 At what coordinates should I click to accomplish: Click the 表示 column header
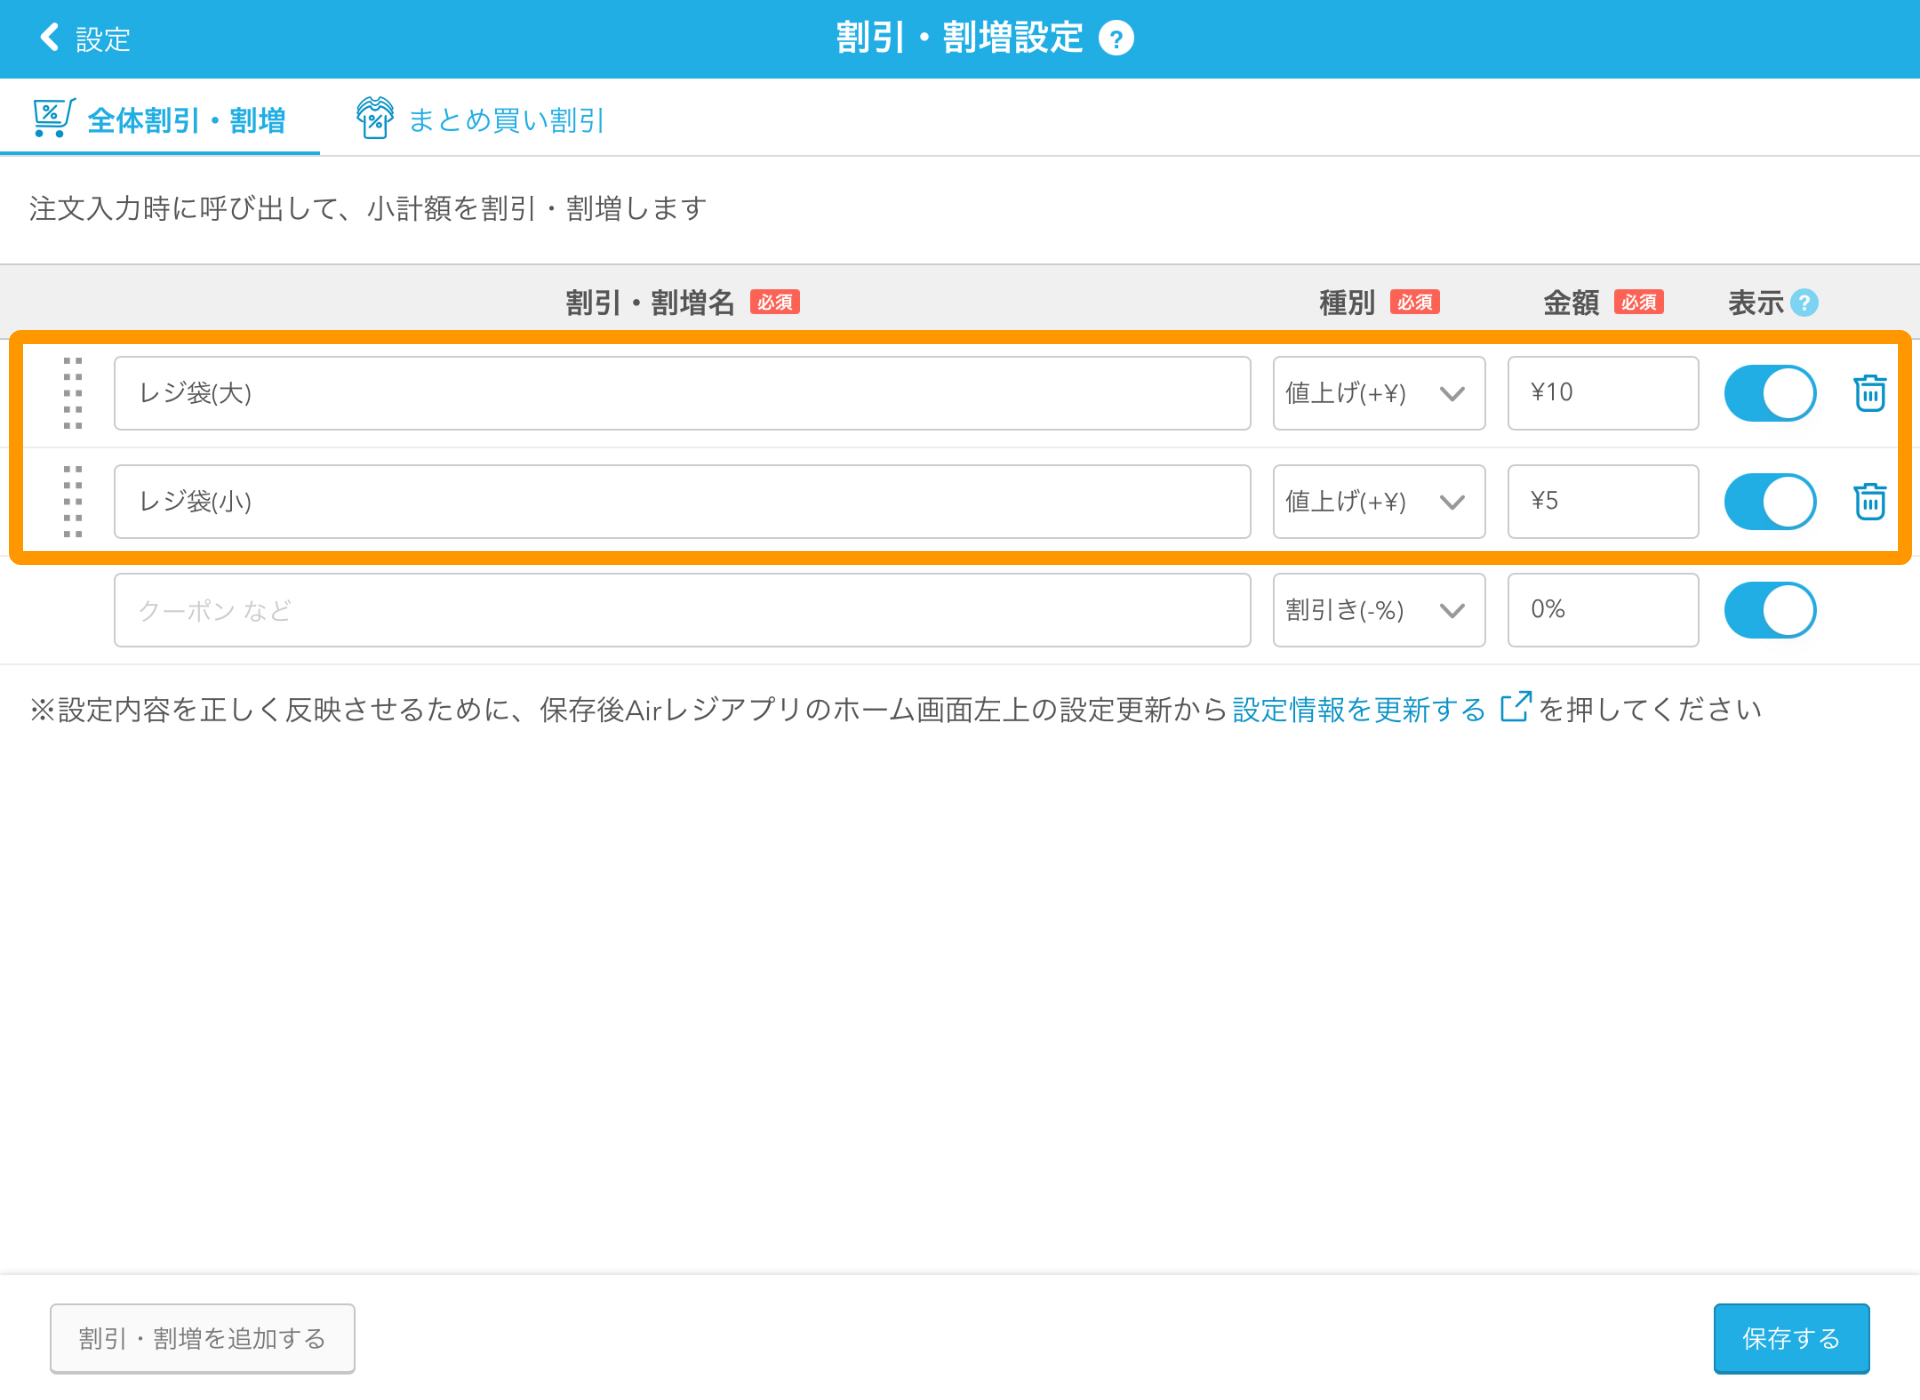tap(1756, 302)
